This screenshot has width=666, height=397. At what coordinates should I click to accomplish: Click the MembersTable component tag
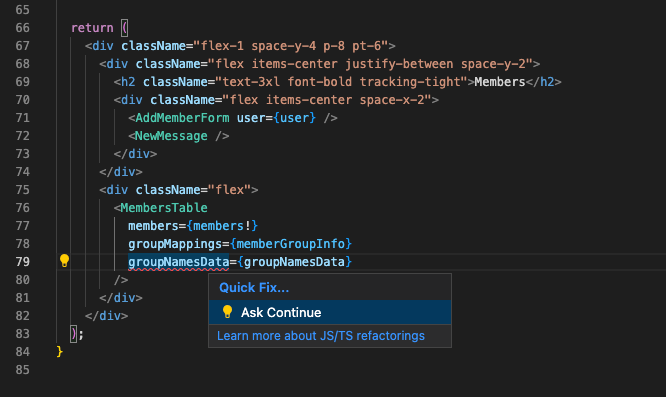[x=164, y=208]
